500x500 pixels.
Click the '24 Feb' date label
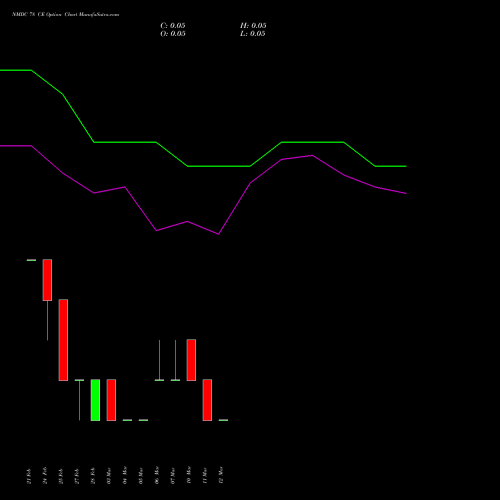click(x=45, y=475)
